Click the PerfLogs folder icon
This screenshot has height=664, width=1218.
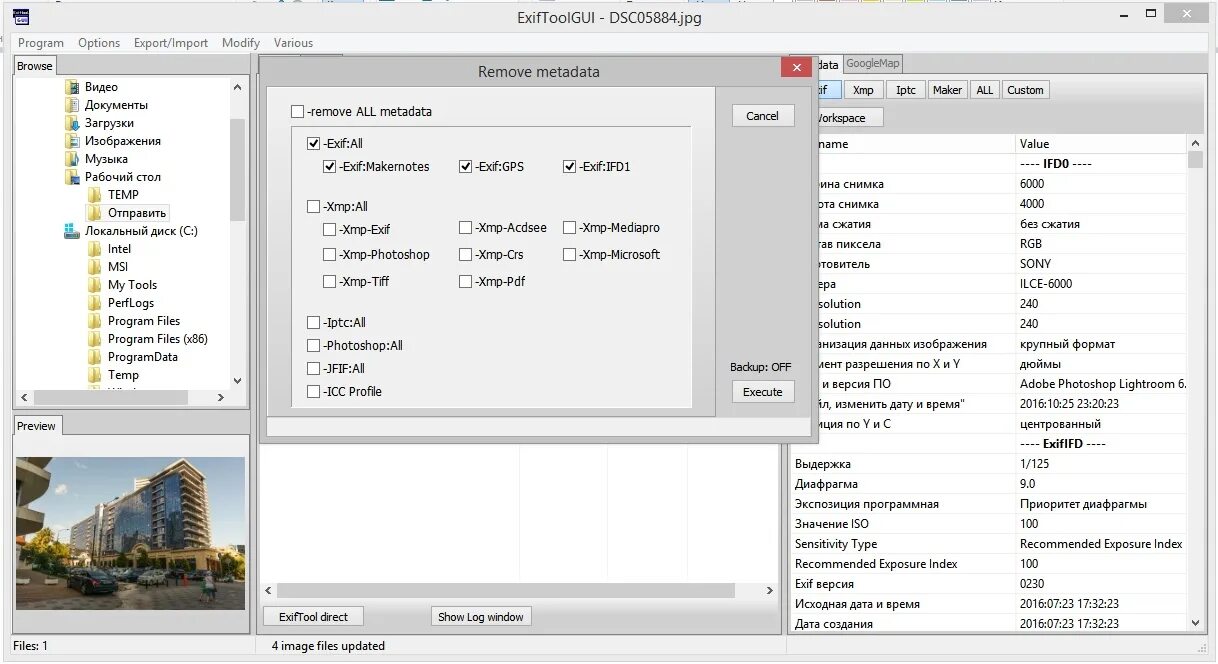click(x=95, y=303)
